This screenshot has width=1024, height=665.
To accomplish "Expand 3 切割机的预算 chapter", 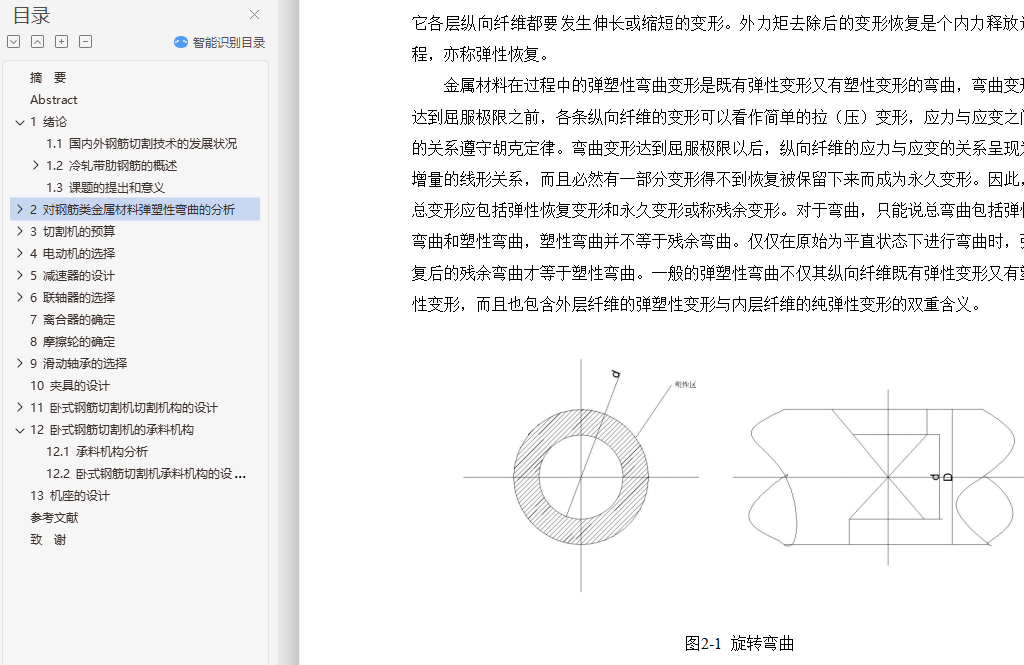I will (20, 231).
